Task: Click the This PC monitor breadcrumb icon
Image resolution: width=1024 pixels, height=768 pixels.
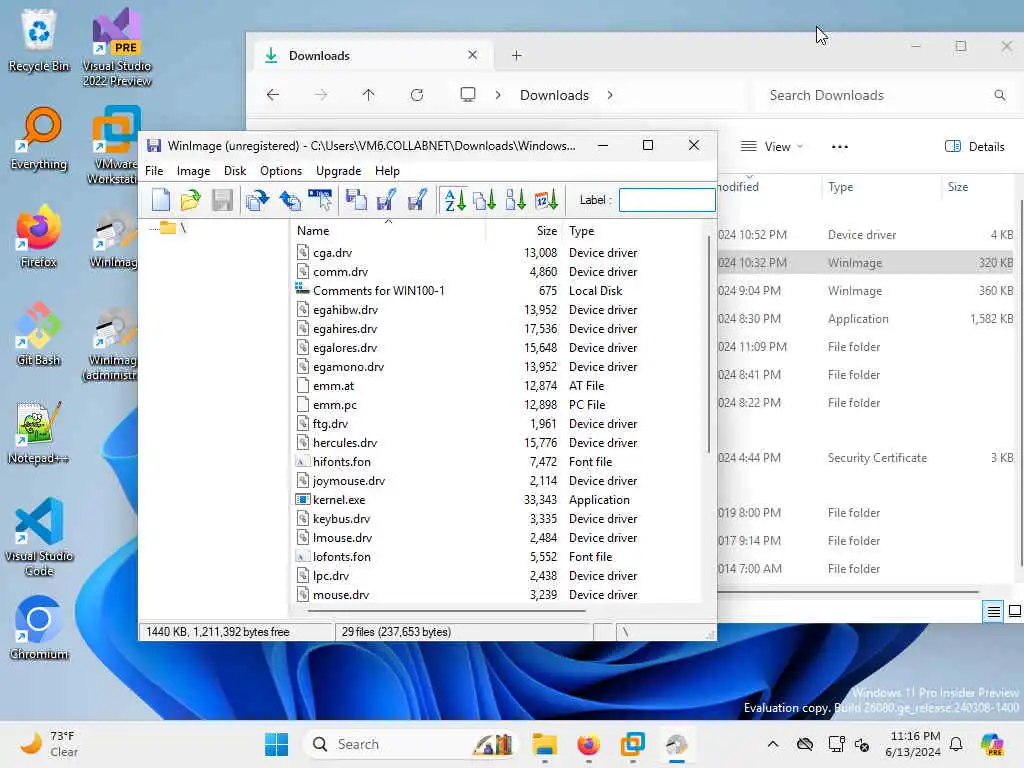Action: [x=468, y=95]
